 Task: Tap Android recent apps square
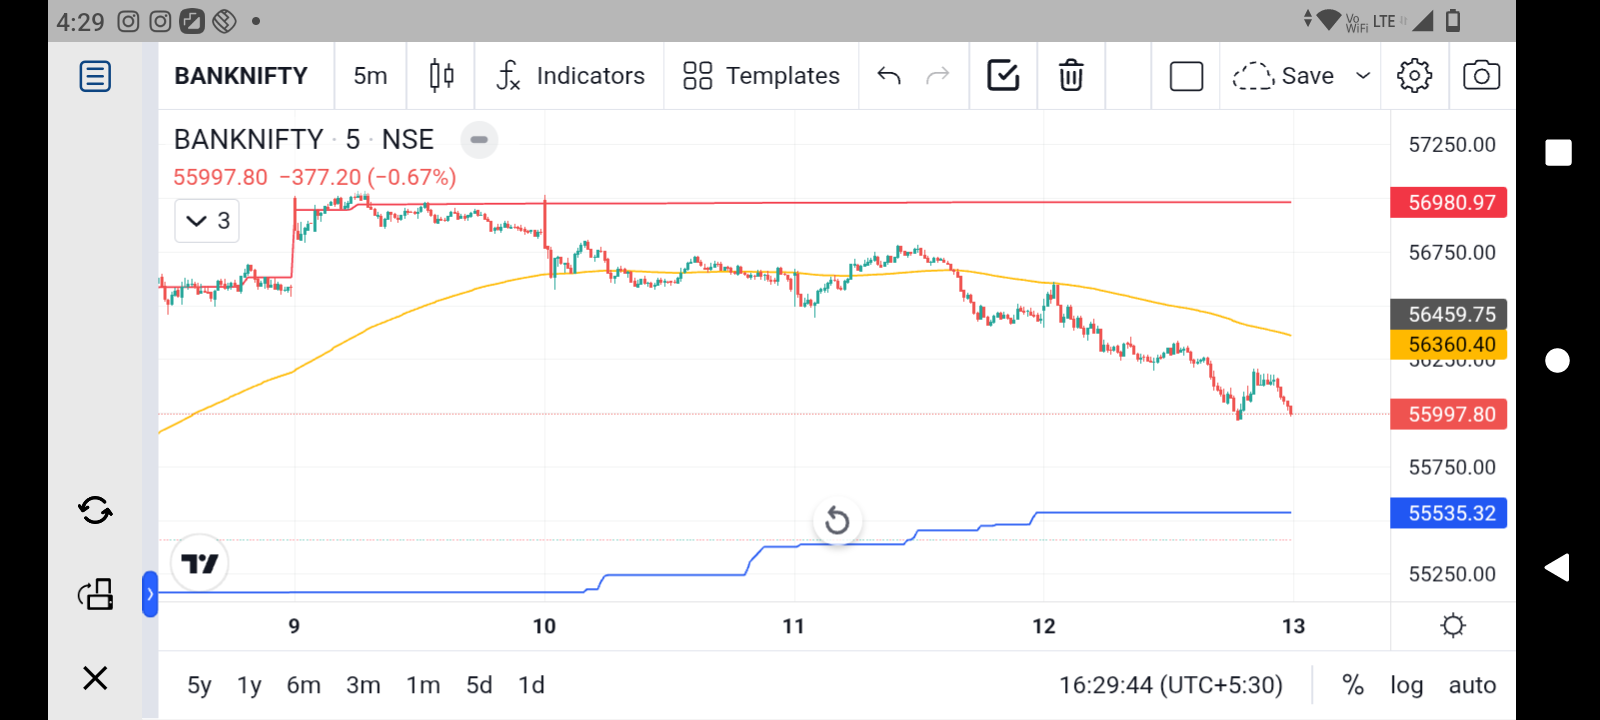(1558, 153)
